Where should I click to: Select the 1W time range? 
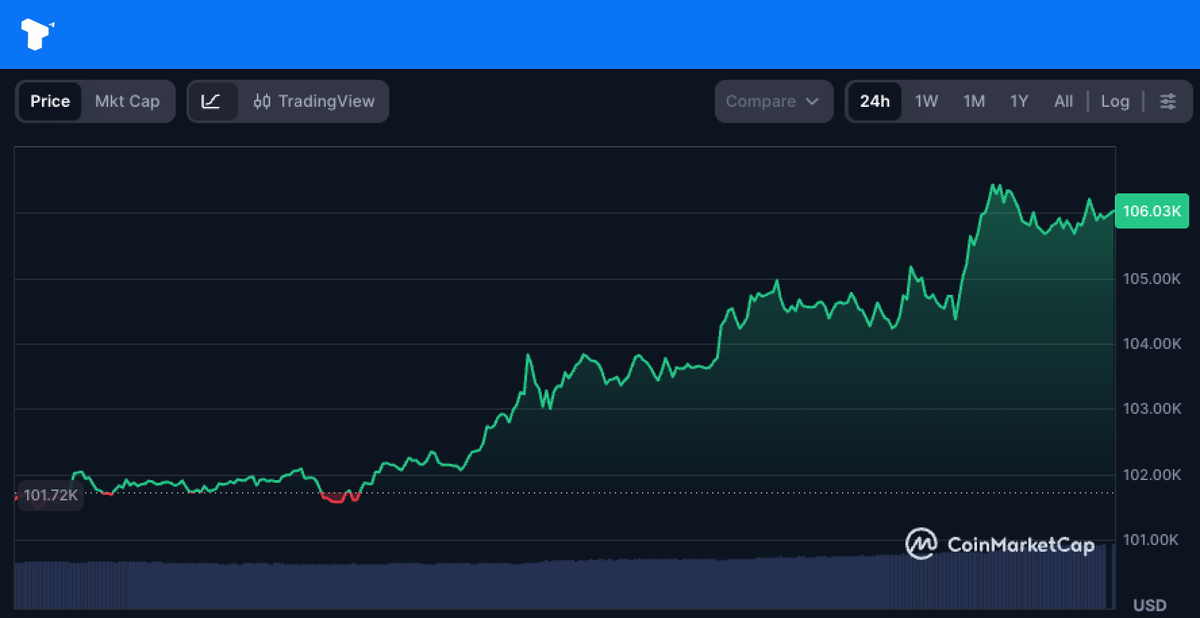(x=927, y=101)
